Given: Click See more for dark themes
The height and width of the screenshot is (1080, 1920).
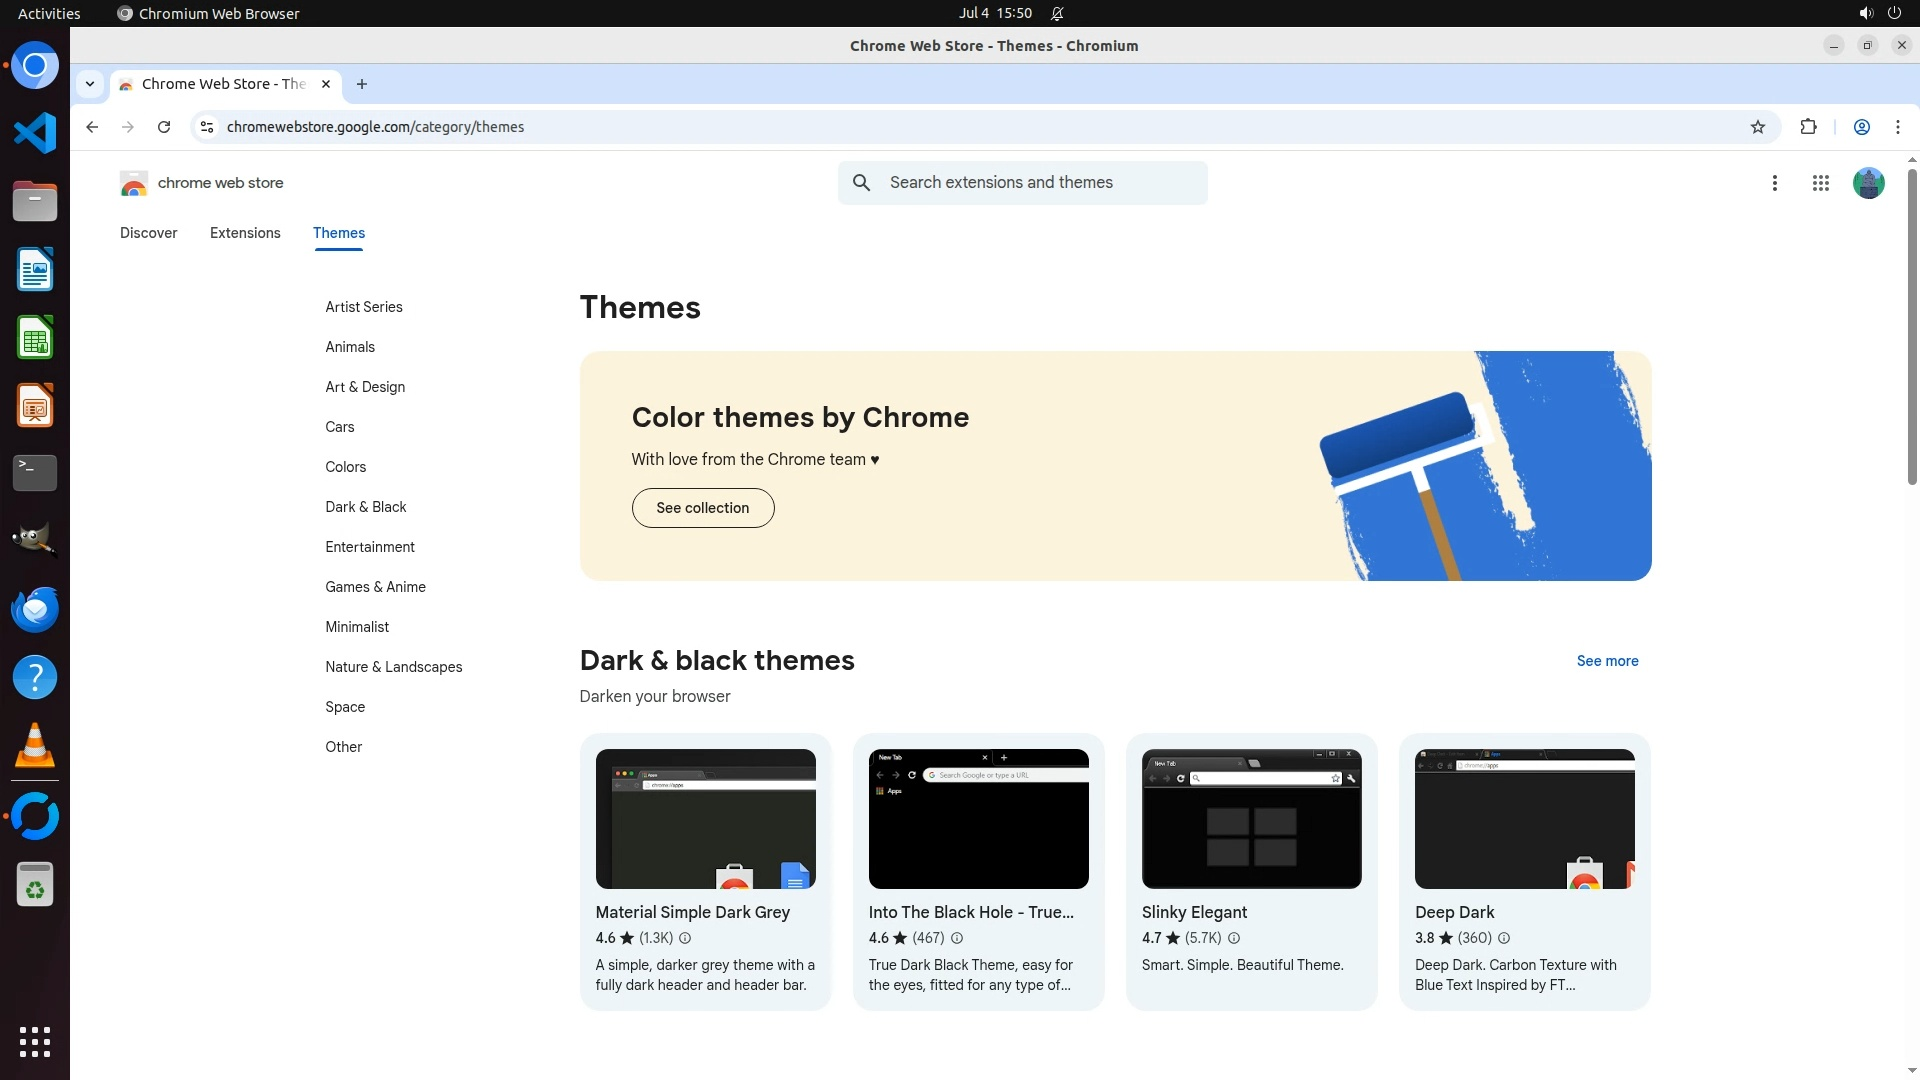Looking at the screenshot, I should tap(1607, 661).
